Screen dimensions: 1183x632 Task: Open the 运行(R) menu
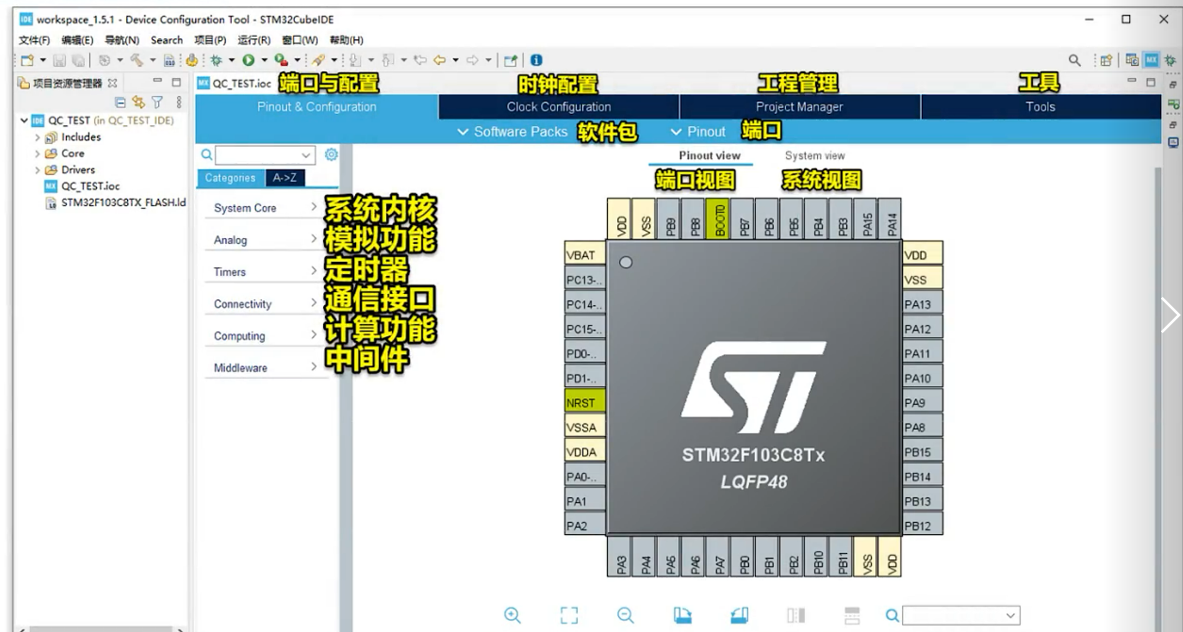click(254, 40)
